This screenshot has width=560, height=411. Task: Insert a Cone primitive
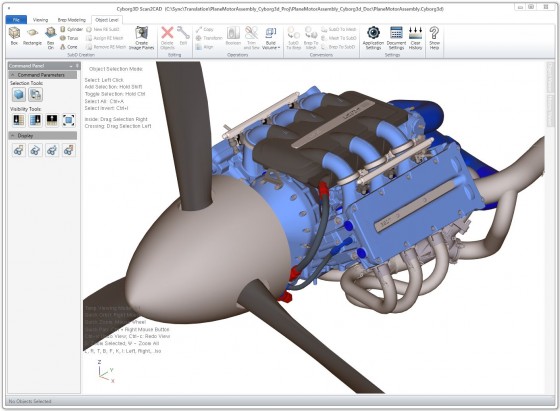tap(69, 47)
